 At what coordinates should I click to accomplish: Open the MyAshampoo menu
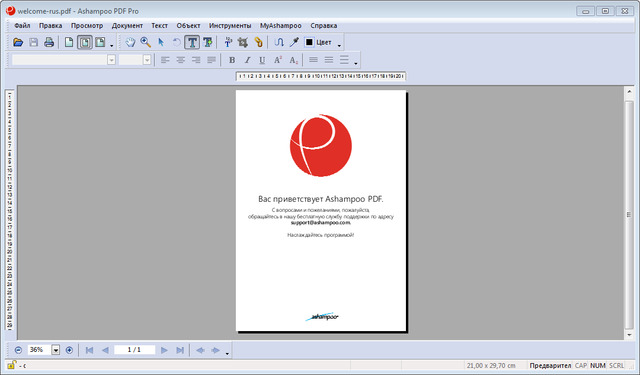point(281,26)
